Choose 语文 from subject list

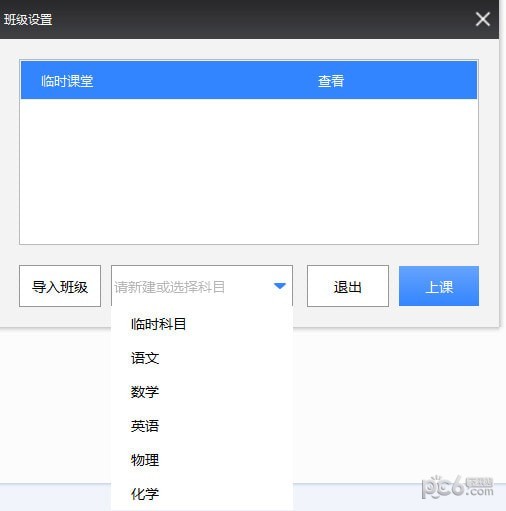pyautogui.click(x=202, y=358)
